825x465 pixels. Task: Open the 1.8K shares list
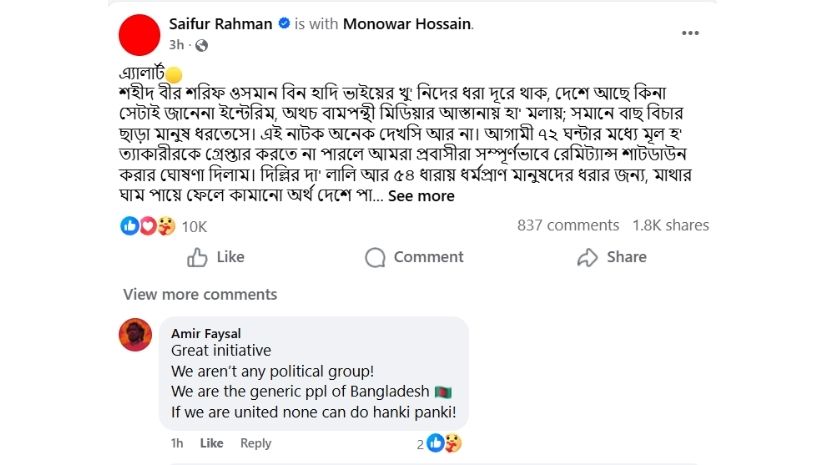click(670, 226)
